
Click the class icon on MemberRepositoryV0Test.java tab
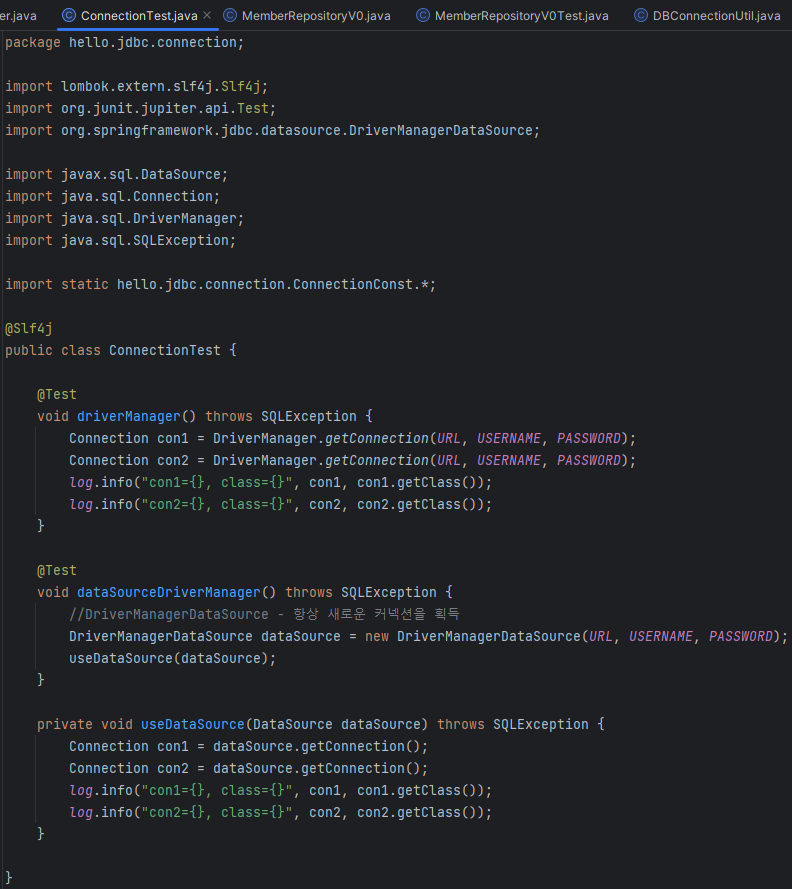point(423,15)
